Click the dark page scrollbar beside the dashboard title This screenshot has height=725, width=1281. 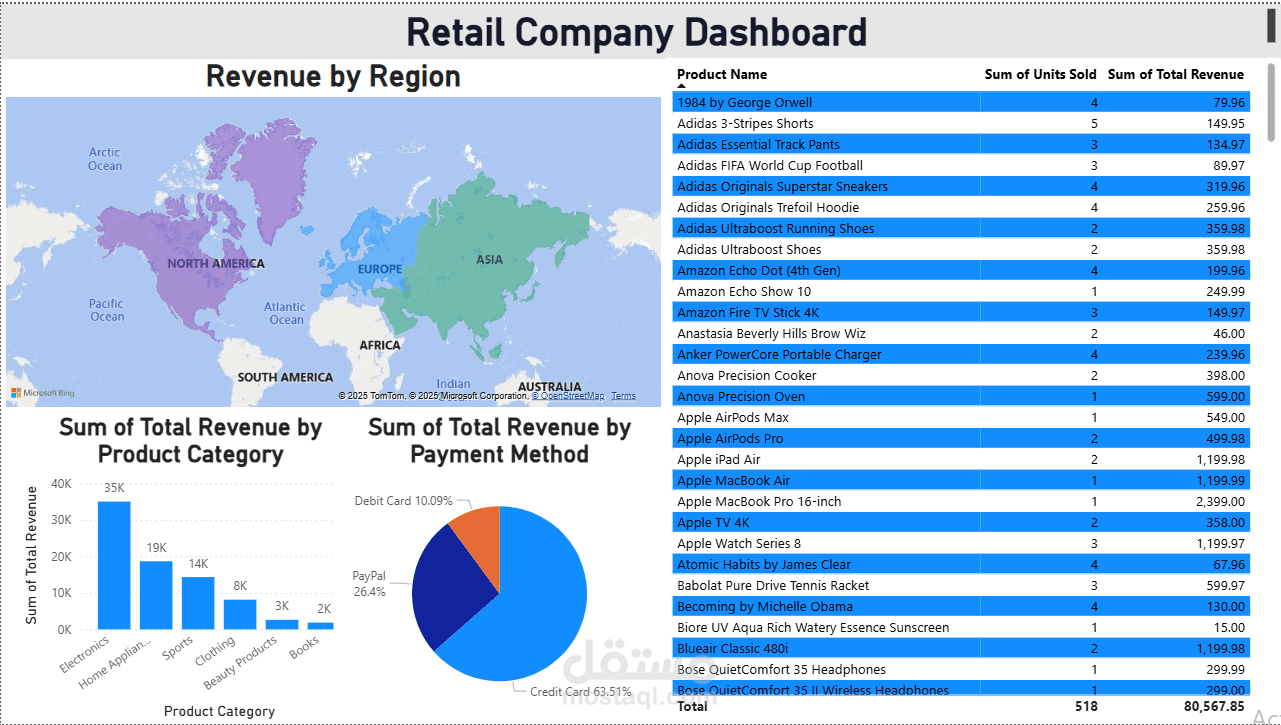pos(1272,24)
